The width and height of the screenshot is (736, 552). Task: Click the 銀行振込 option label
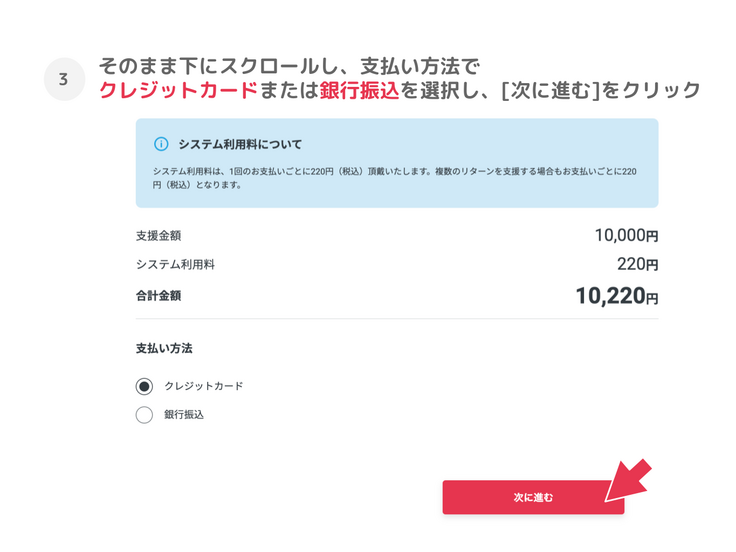(183, 415)
